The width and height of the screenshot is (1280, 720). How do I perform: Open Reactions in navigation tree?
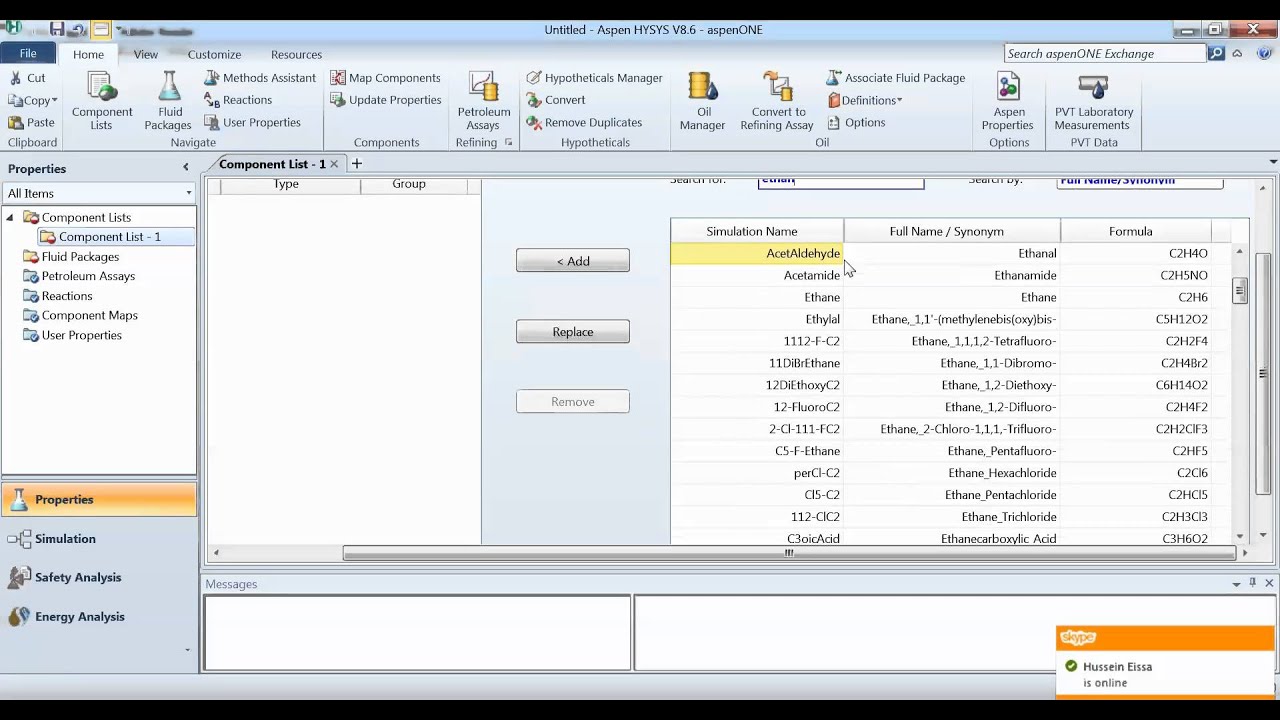point(67,296)
